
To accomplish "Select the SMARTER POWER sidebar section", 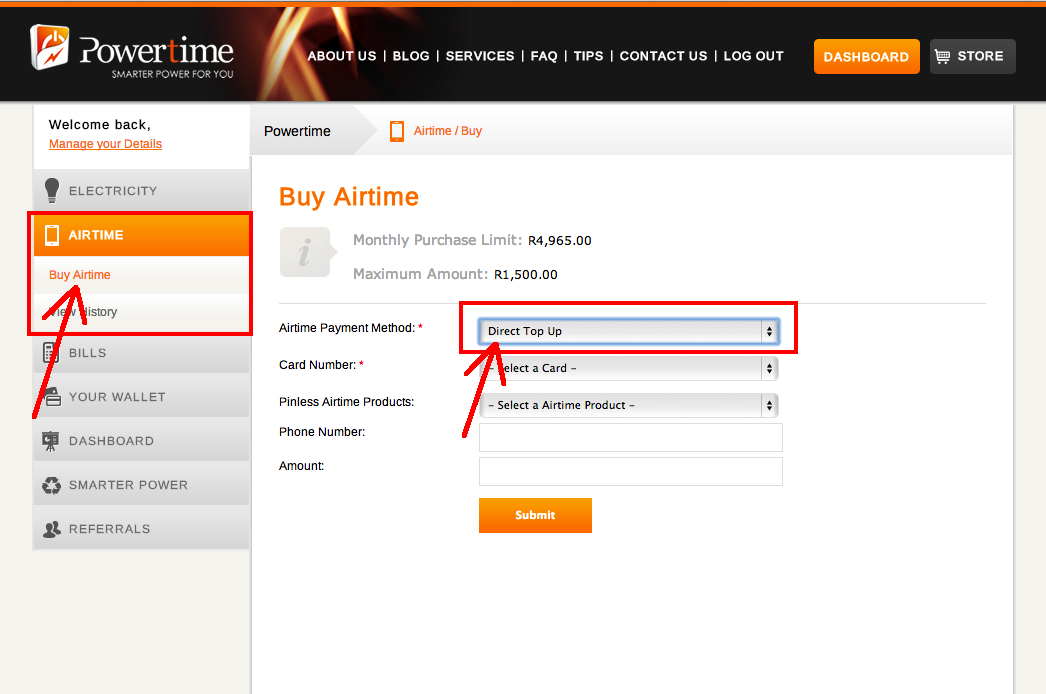I will pos(141,485).
